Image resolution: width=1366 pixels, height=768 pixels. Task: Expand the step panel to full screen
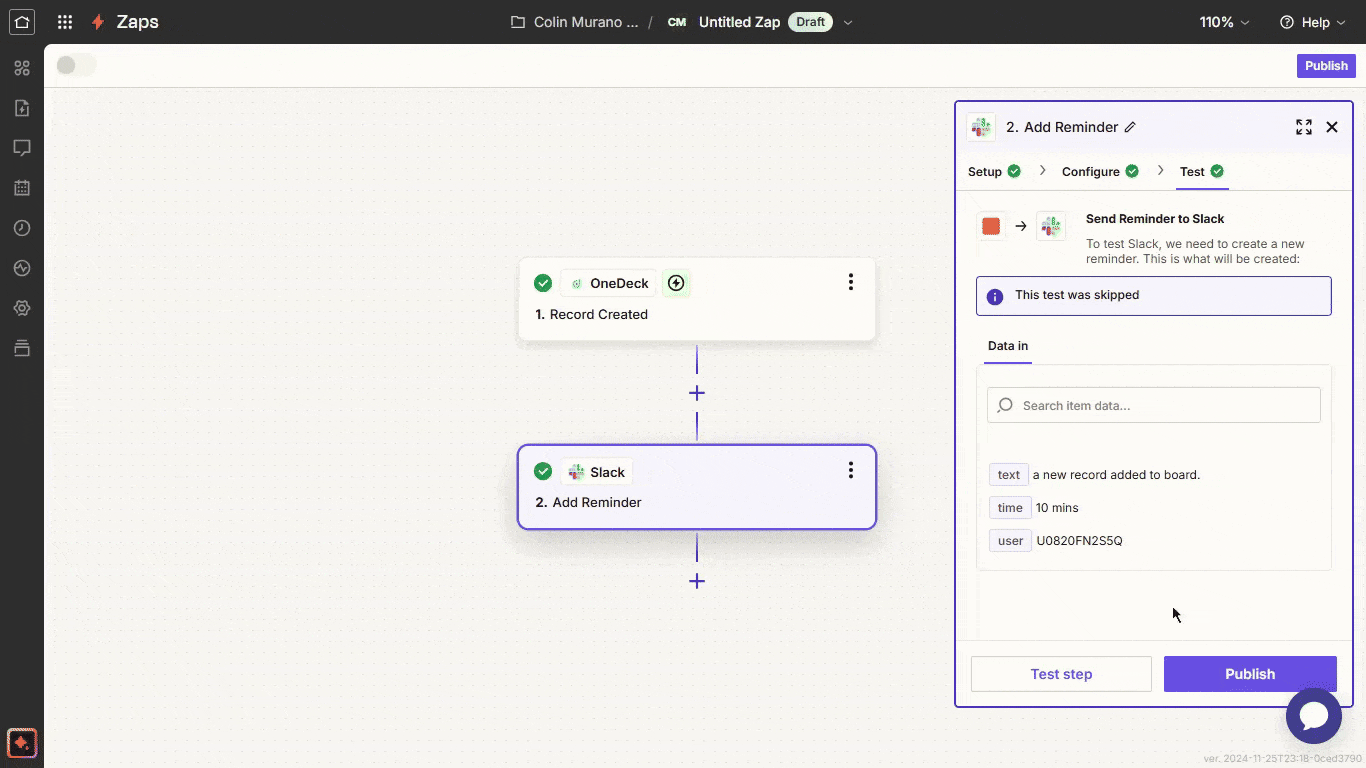coord(1304,127)
